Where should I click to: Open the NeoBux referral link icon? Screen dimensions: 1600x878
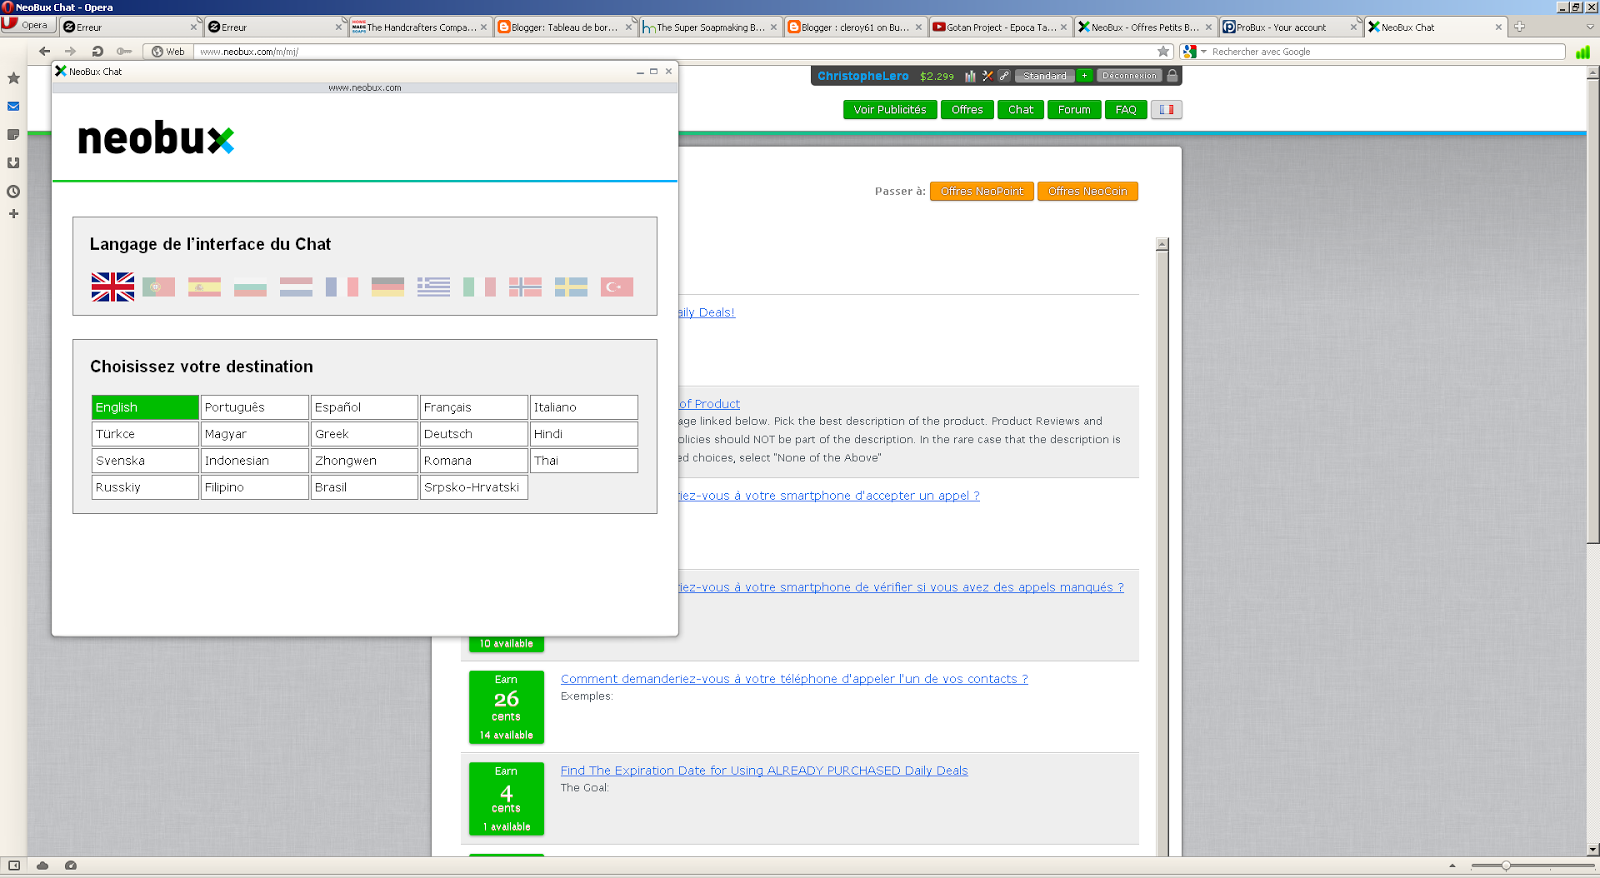(x=1004, y=76)
